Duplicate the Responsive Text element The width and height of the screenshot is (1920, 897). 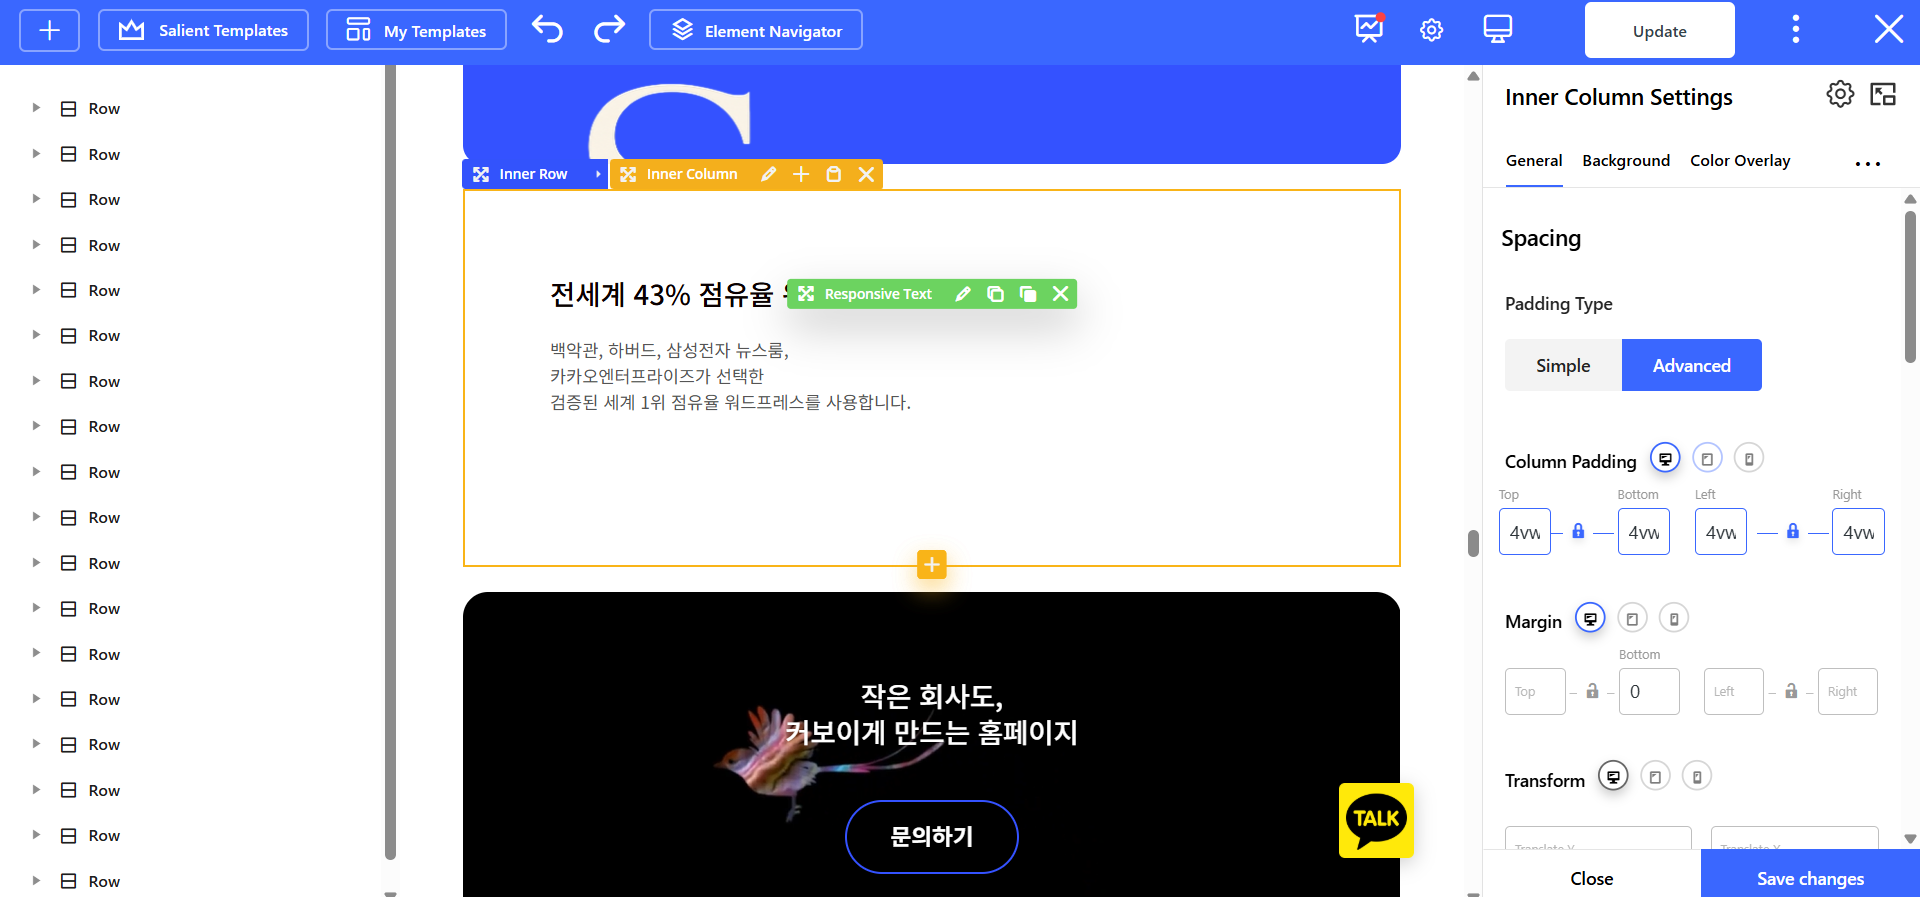click(995, 294)
